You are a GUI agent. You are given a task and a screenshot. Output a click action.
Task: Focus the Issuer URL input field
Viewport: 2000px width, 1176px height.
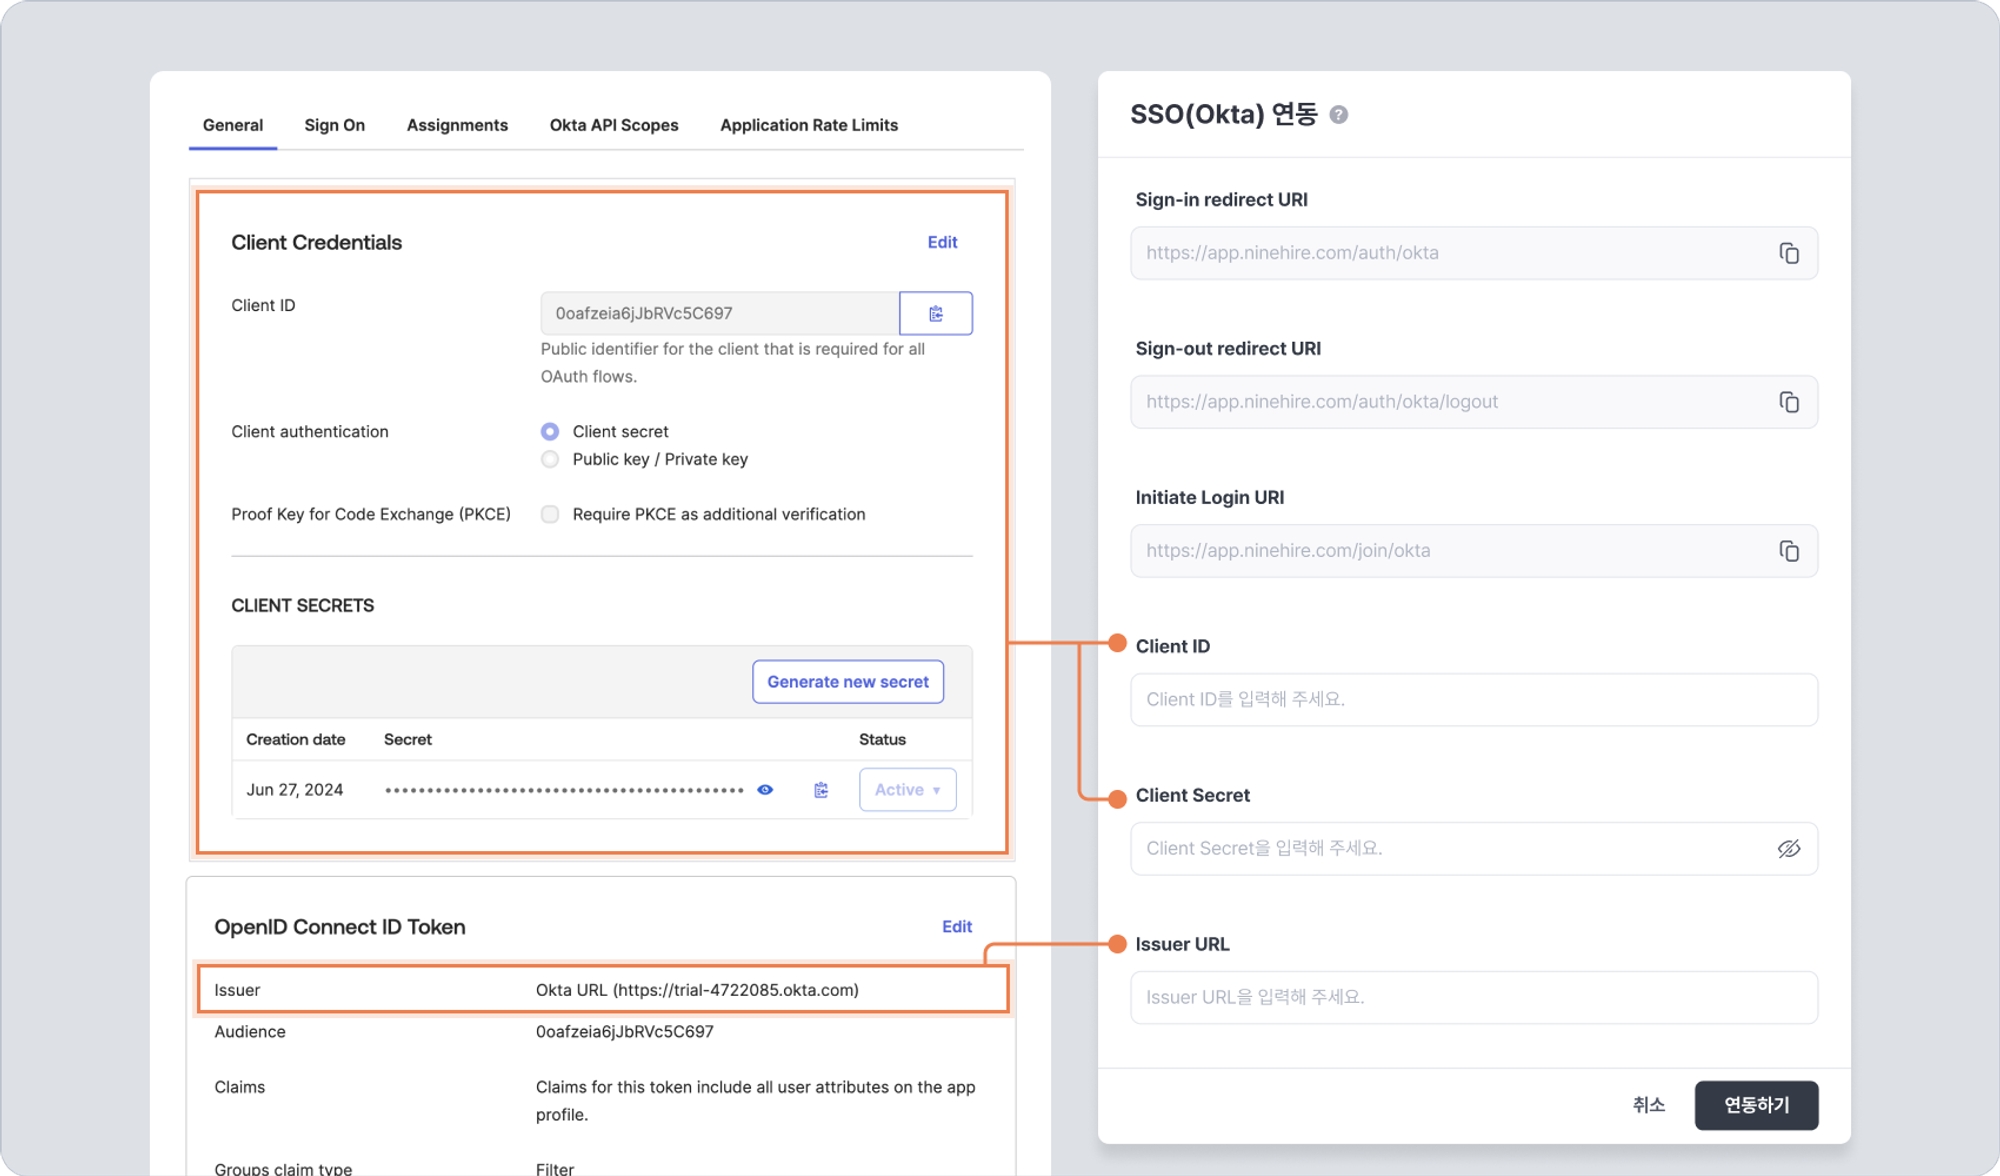pyautogui.click(x=1473, y=998)
